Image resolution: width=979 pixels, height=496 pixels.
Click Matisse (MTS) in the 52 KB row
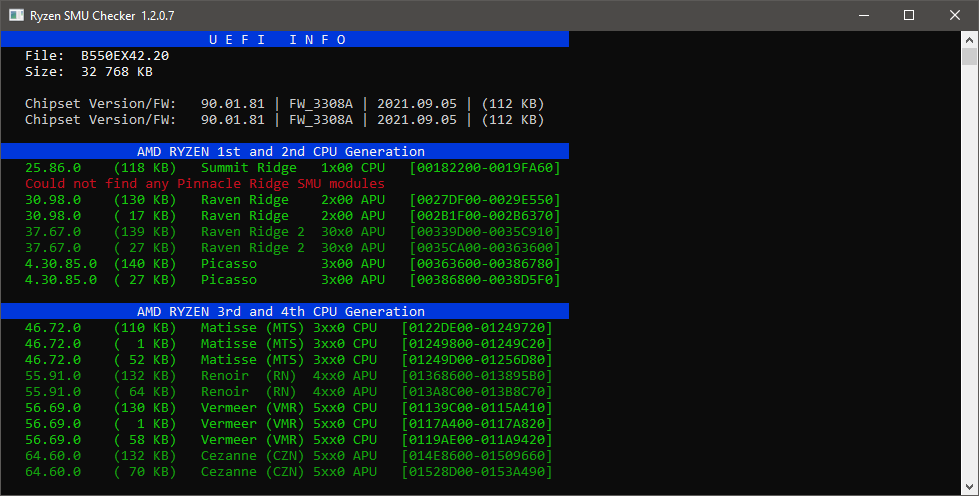tap(252, 360)
